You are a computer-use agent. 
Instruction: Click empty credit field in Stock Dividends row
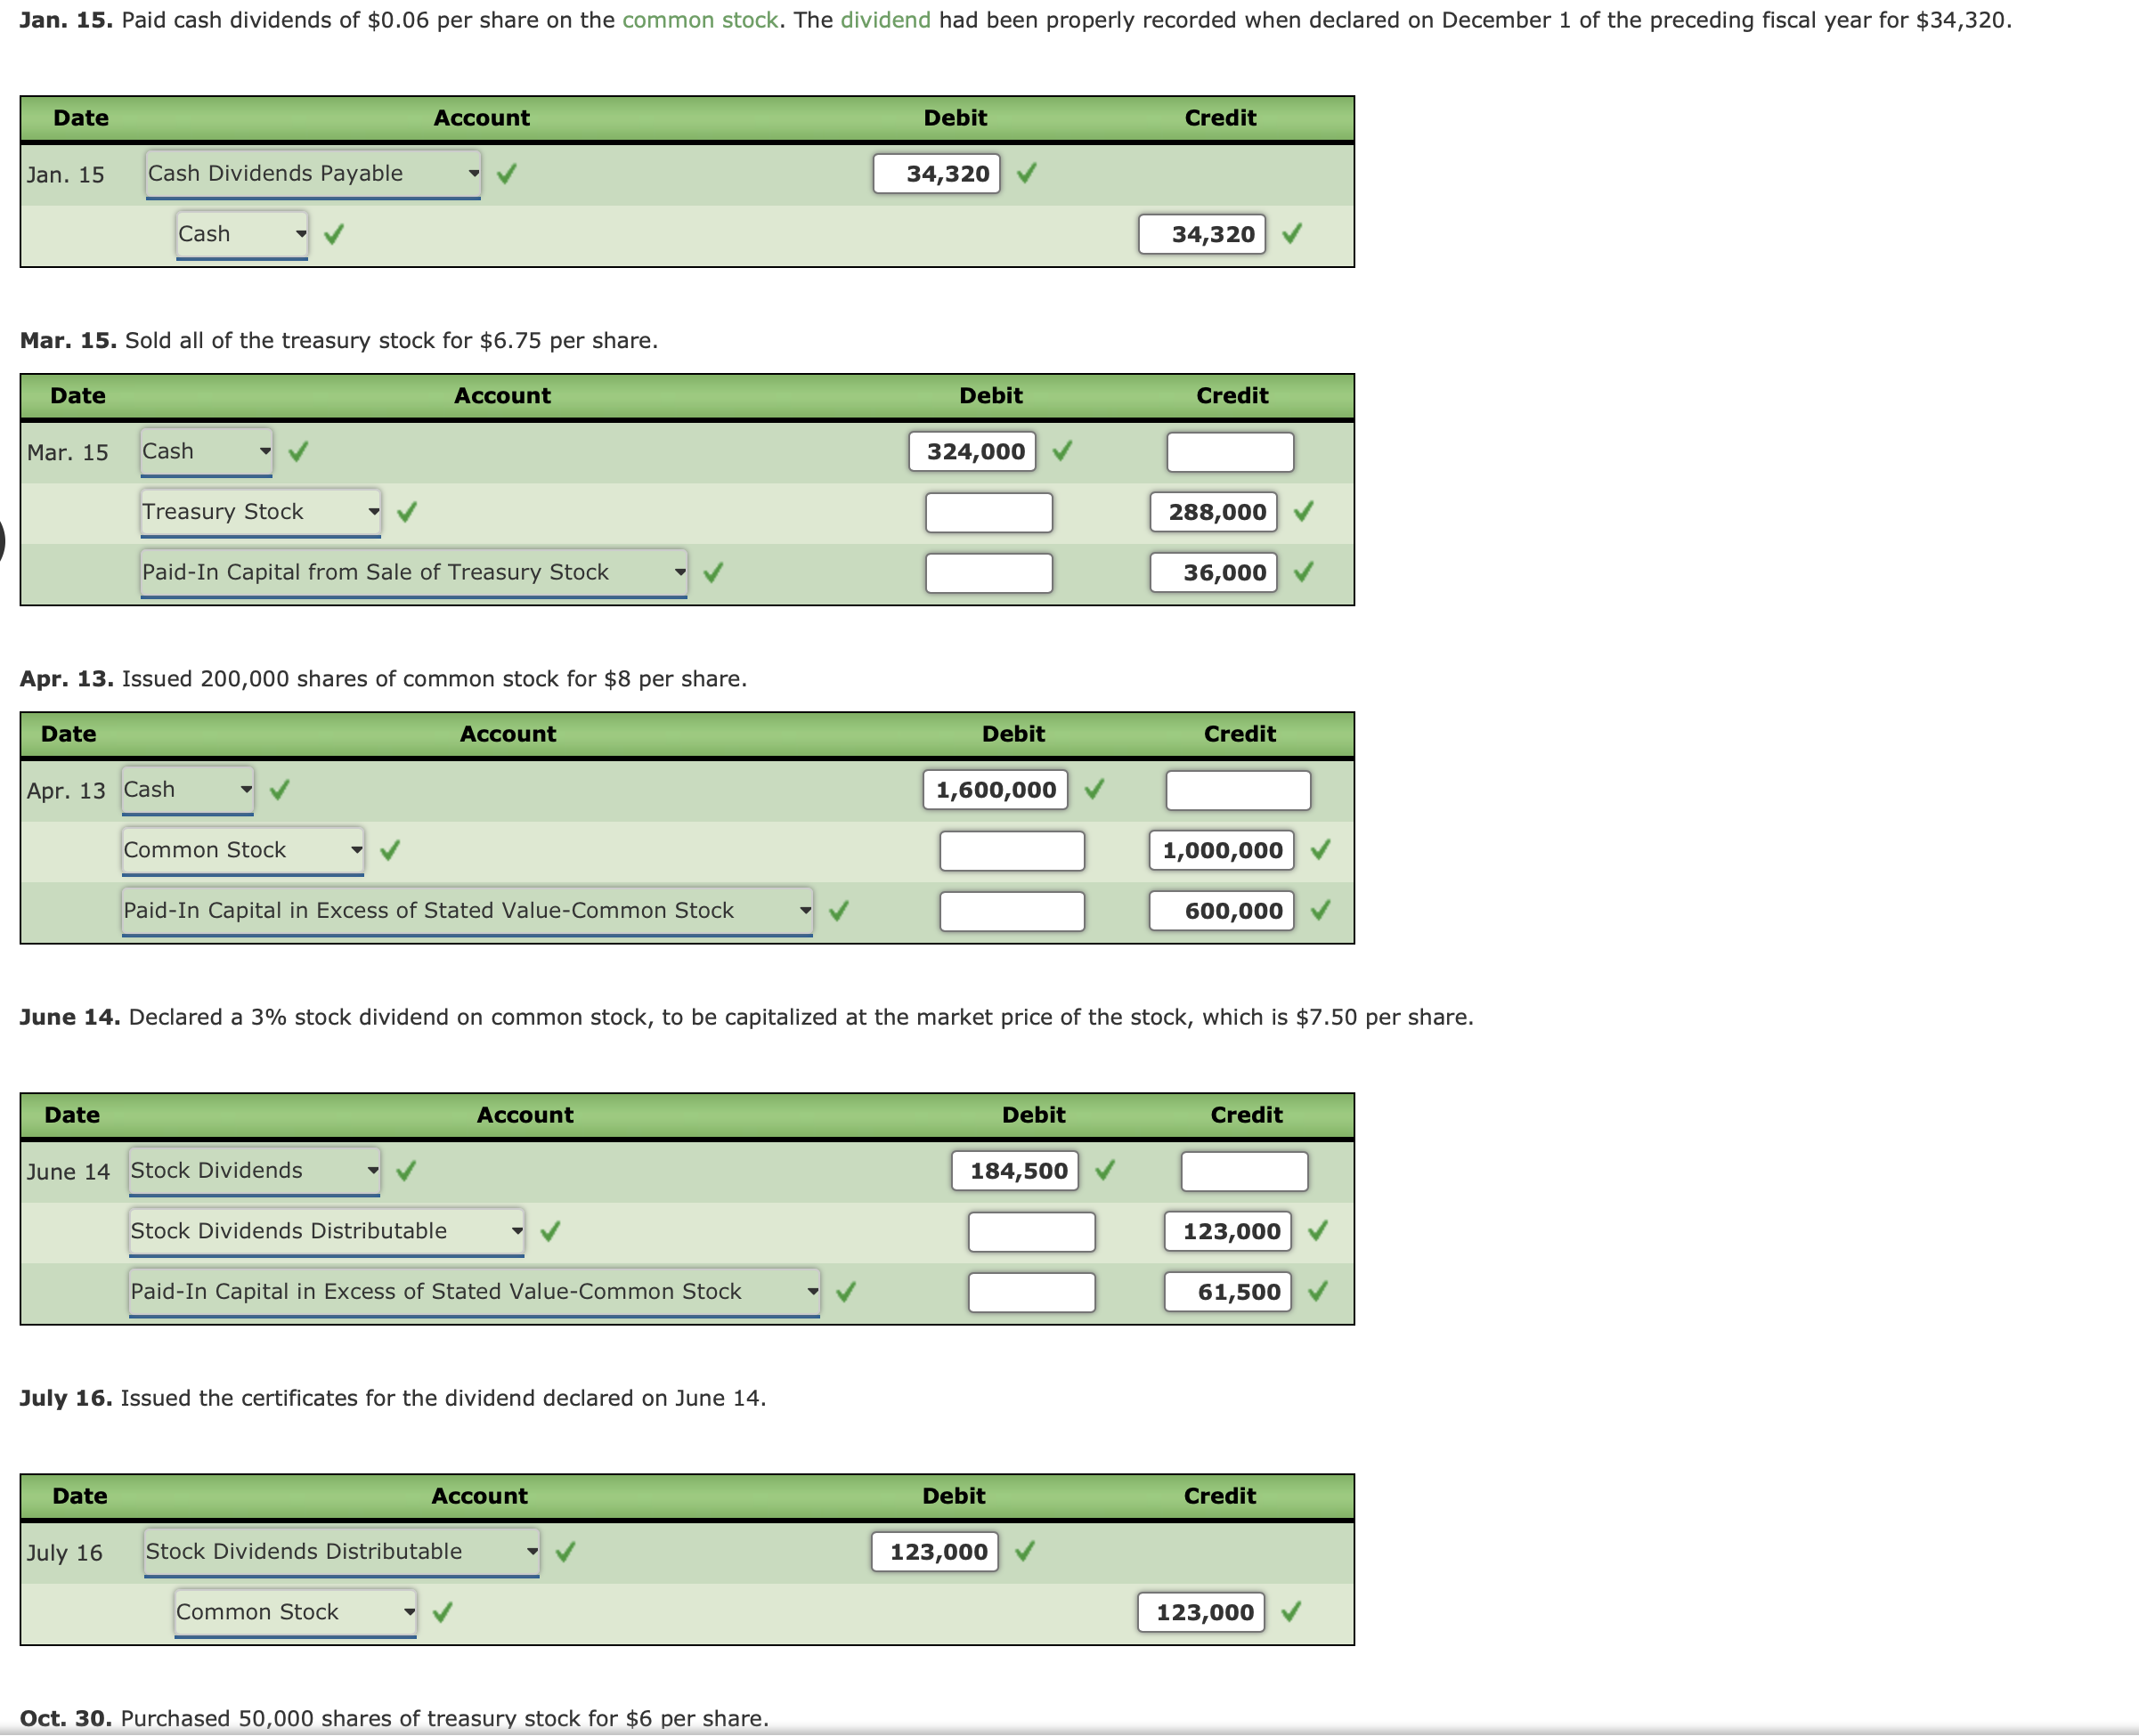pos(1243,1171)
